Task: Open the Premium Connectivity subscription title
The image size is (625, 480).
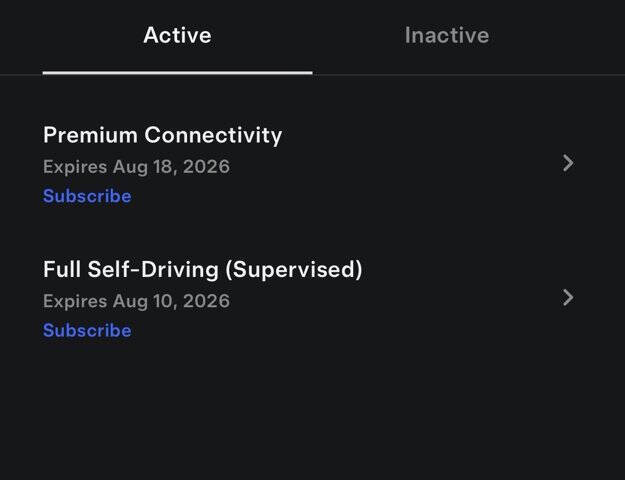Action: [163, 135]
